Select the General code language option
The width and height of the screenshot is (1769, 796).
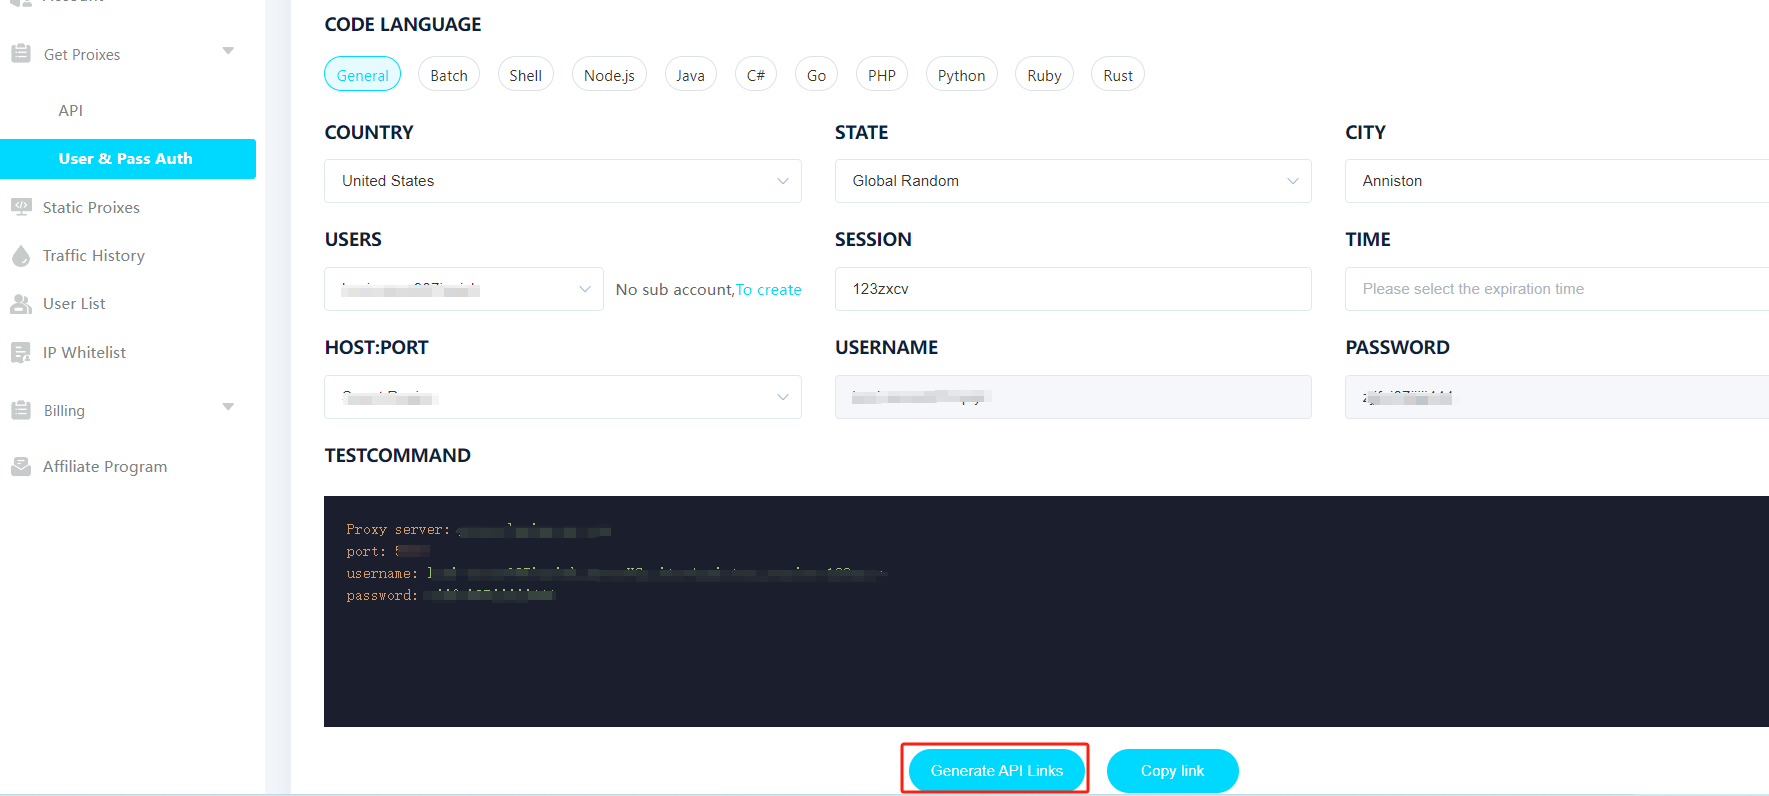coord(362,75)
